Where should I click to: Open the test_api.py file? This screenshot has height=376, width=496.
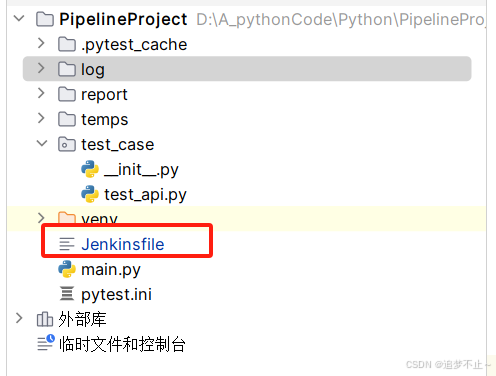pyautogui.click(x=145, y=195)
